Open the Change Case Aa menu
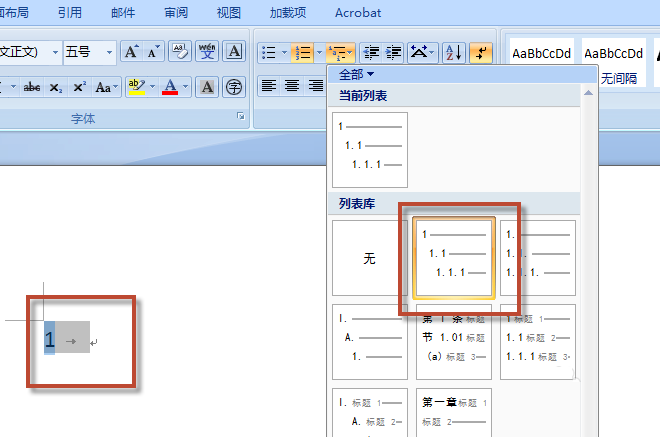The image size is (660, 437). (106, 87)
